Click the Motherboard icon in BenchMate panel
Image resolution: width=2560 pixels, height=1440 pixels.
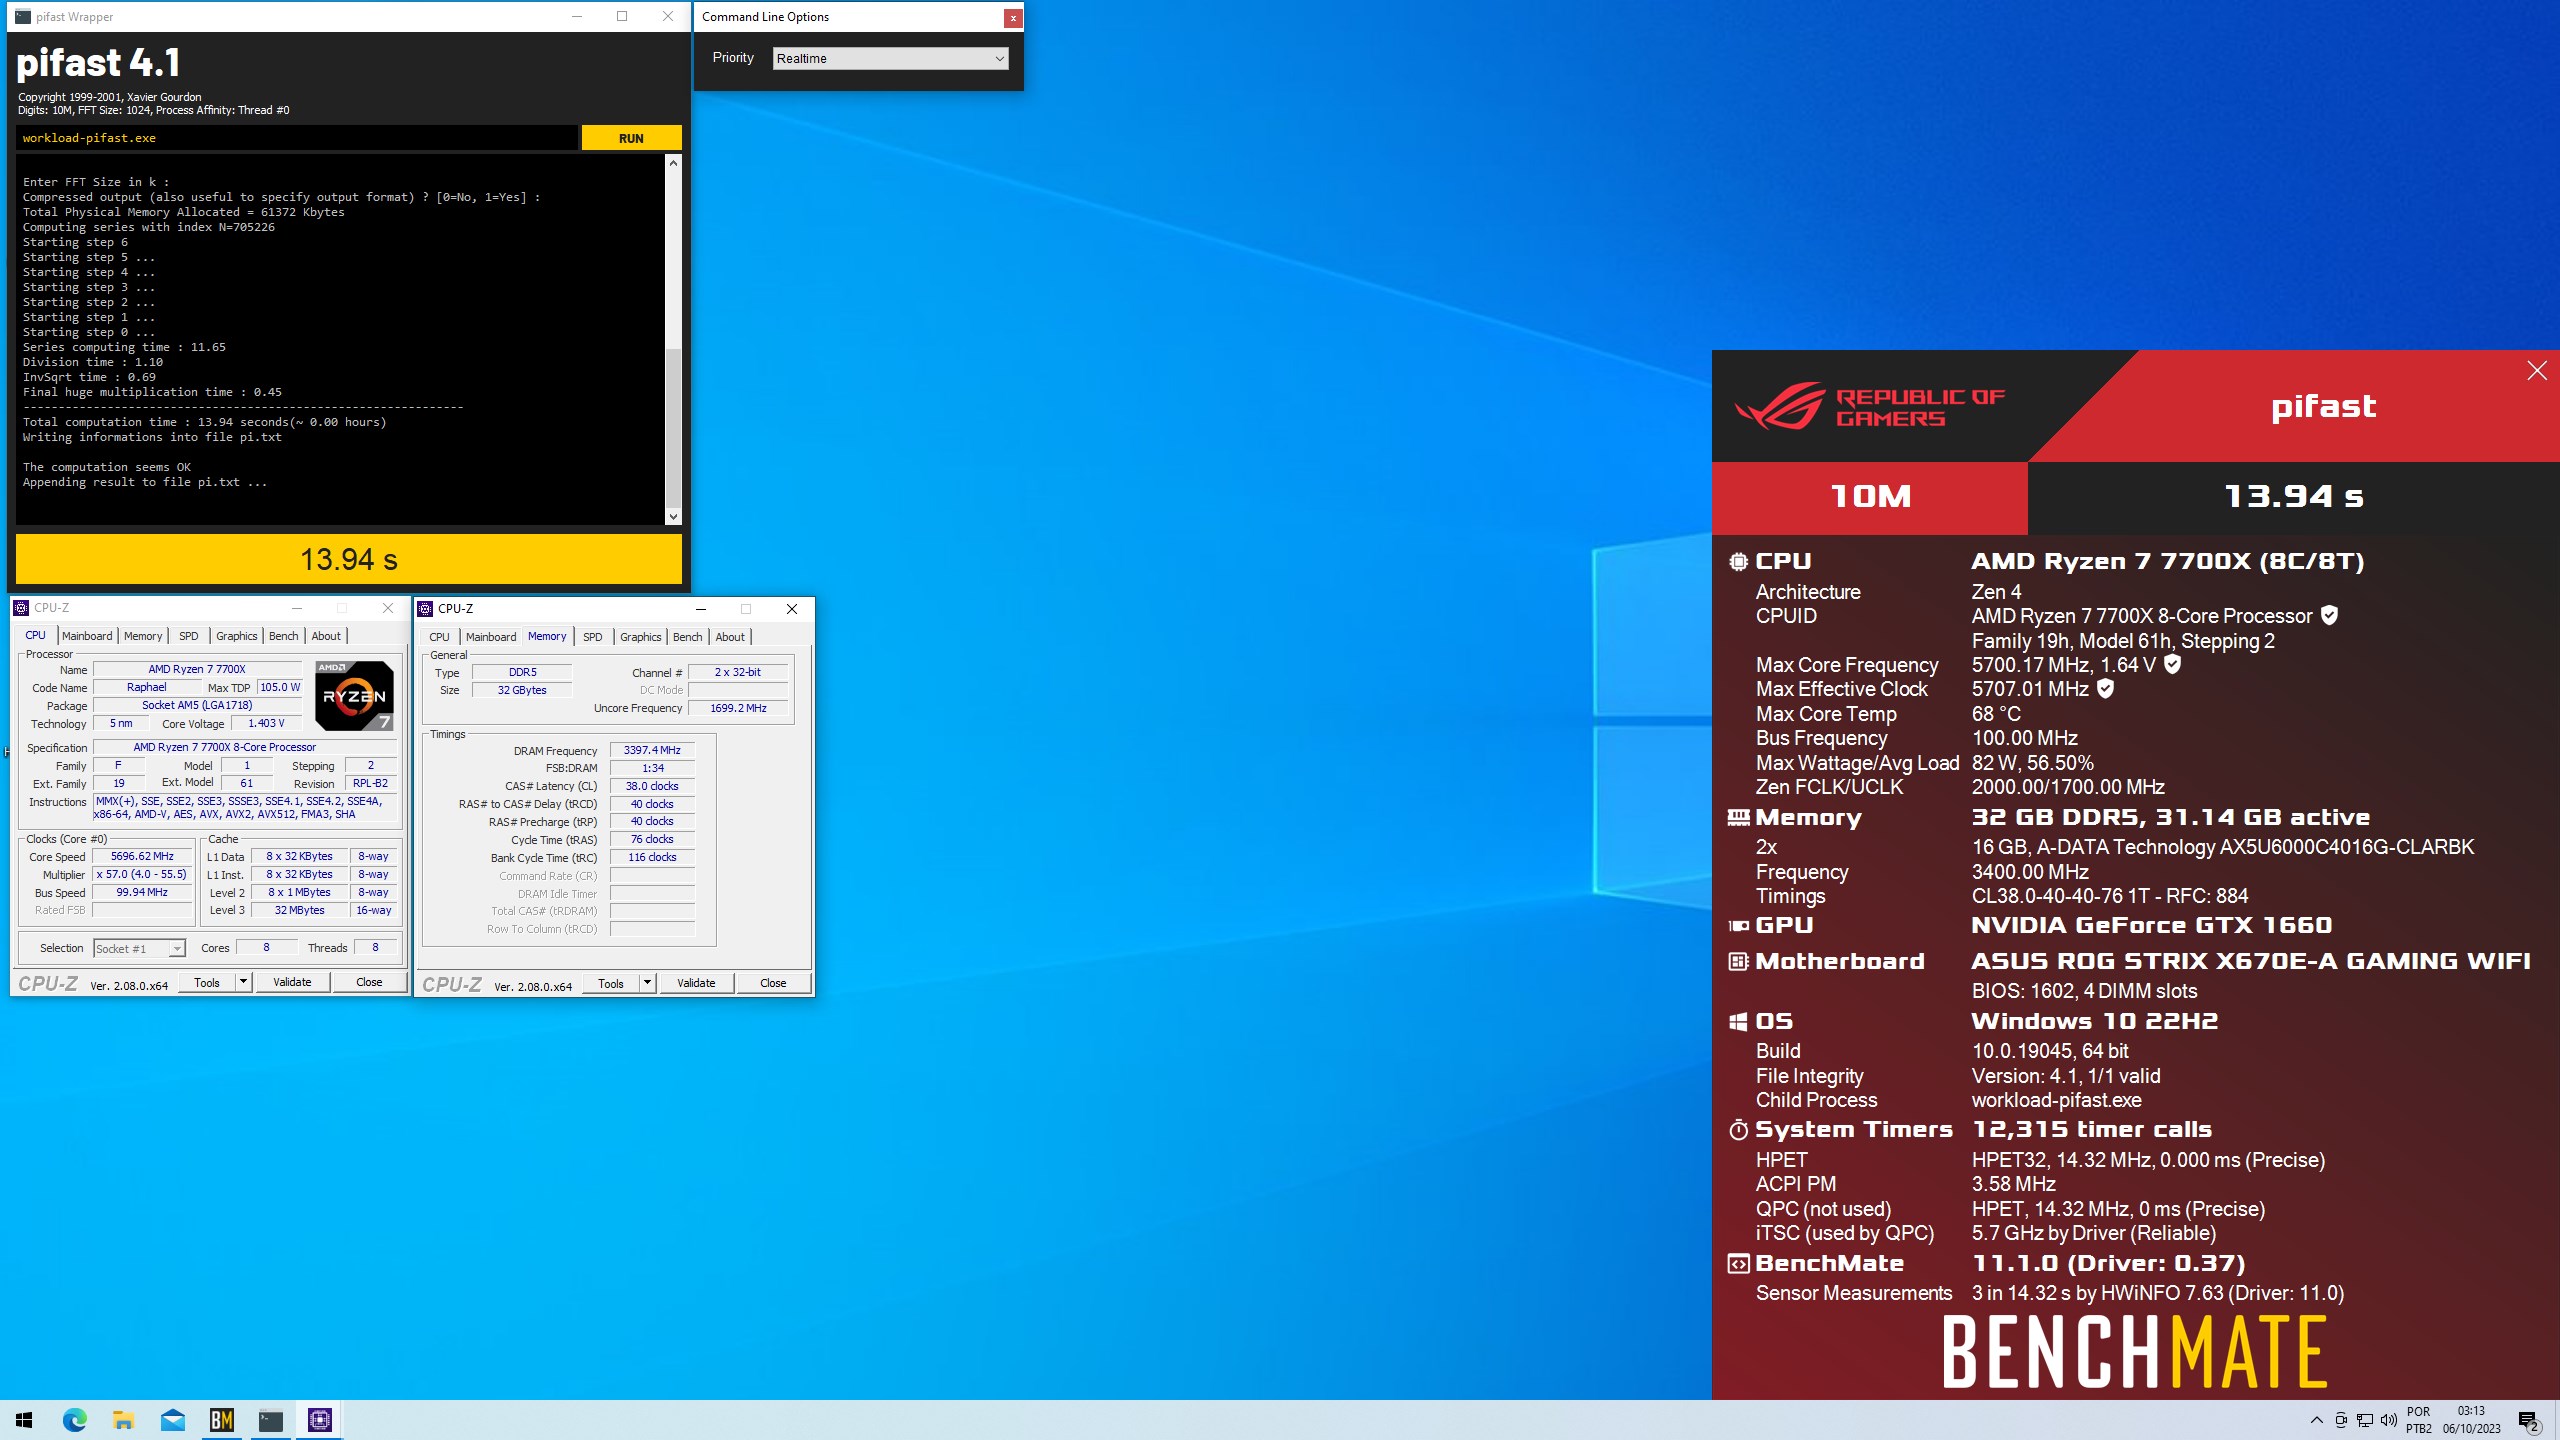(1739, 962)
